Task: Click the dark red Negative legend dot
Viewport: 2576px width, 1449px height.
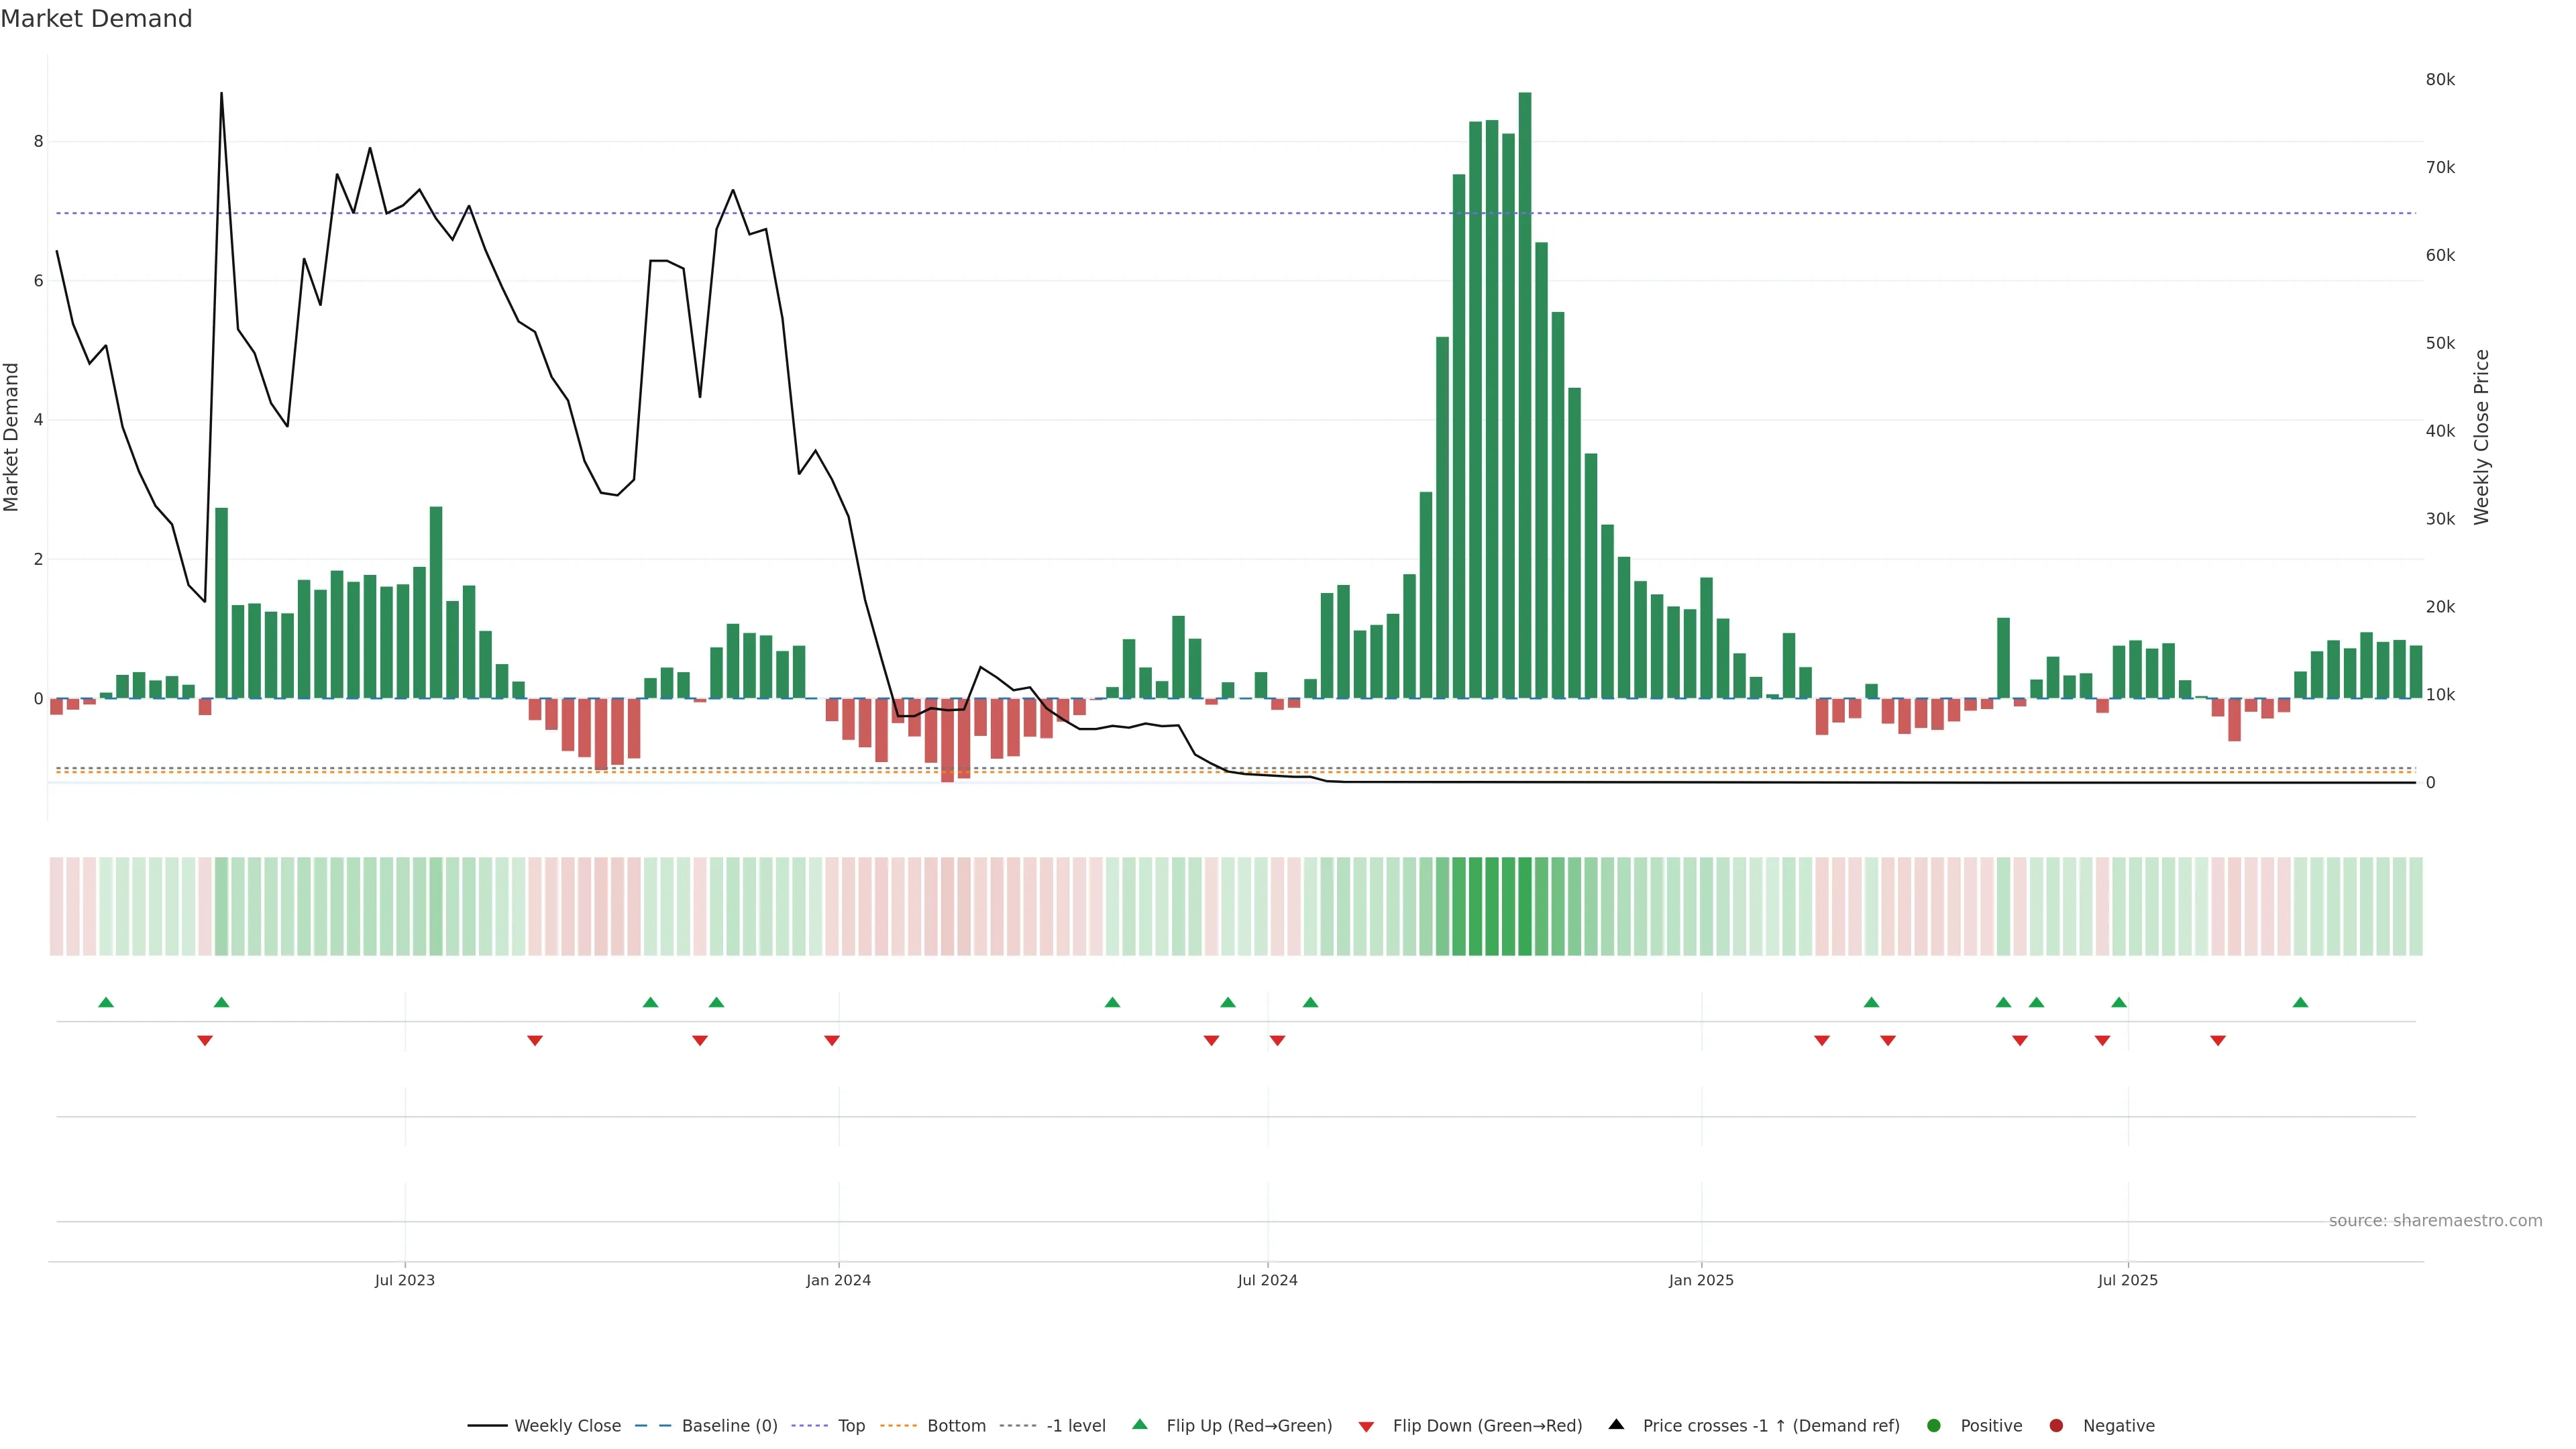Action: [x=2056, y=1426]
